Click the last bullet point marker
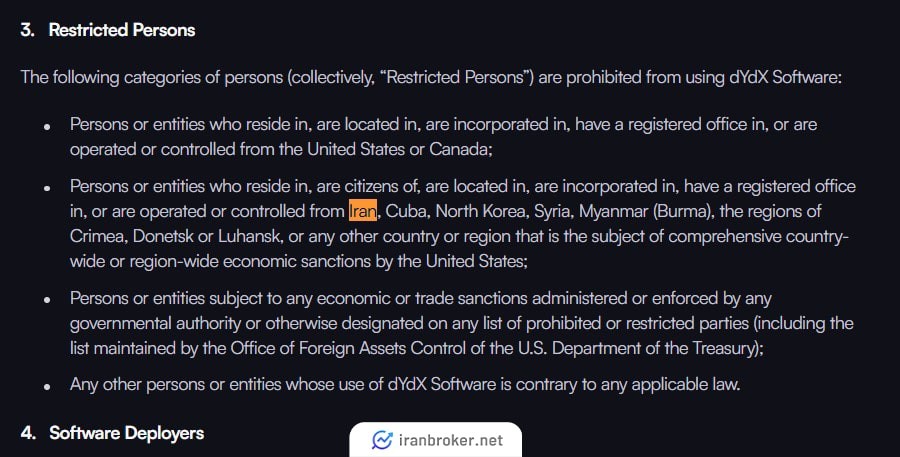900x457 pixels. click(47, 387)
